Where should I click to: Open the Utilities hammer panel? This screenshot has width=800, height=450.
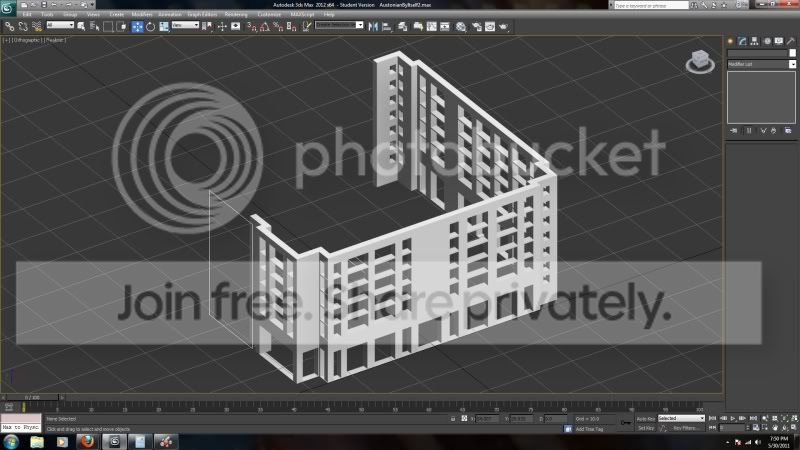click(x=791, y=41)
